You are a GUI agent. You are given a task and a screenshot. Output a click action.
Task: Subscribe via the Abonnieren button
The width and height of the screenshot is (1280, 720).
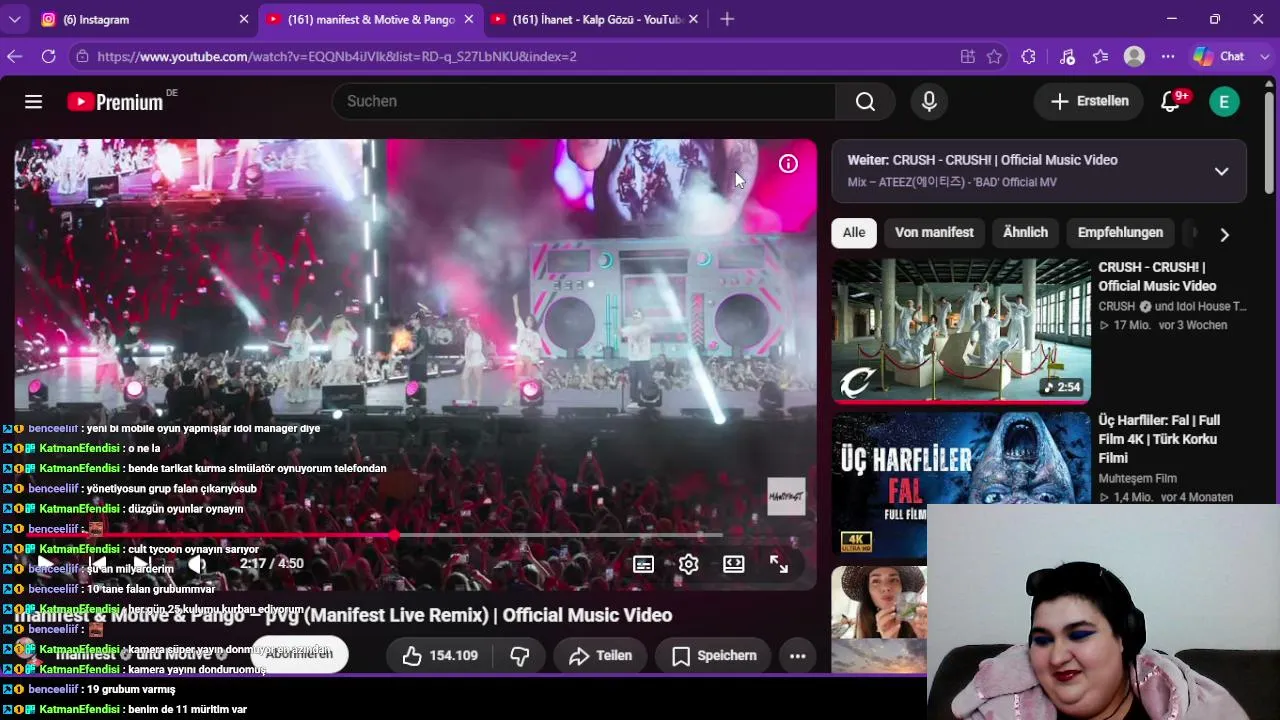click(299, 654)
